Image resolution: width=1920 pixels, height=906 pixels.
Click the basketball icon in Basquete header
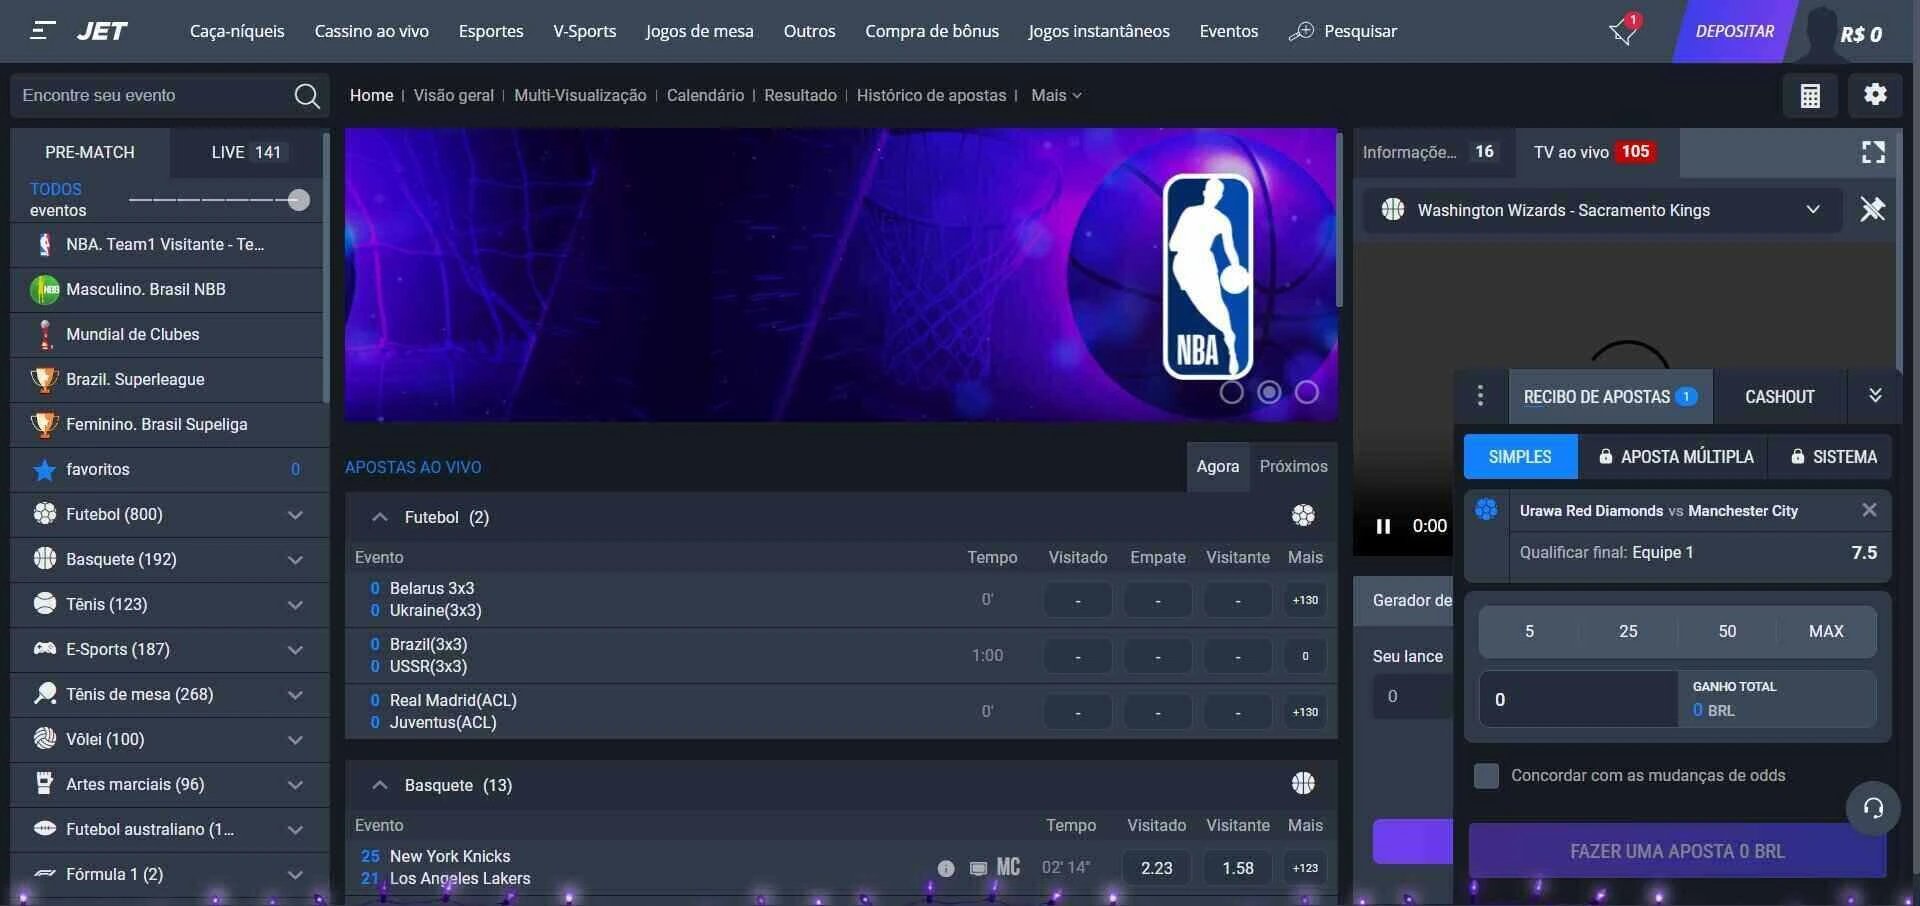[x=1303, y=784]
